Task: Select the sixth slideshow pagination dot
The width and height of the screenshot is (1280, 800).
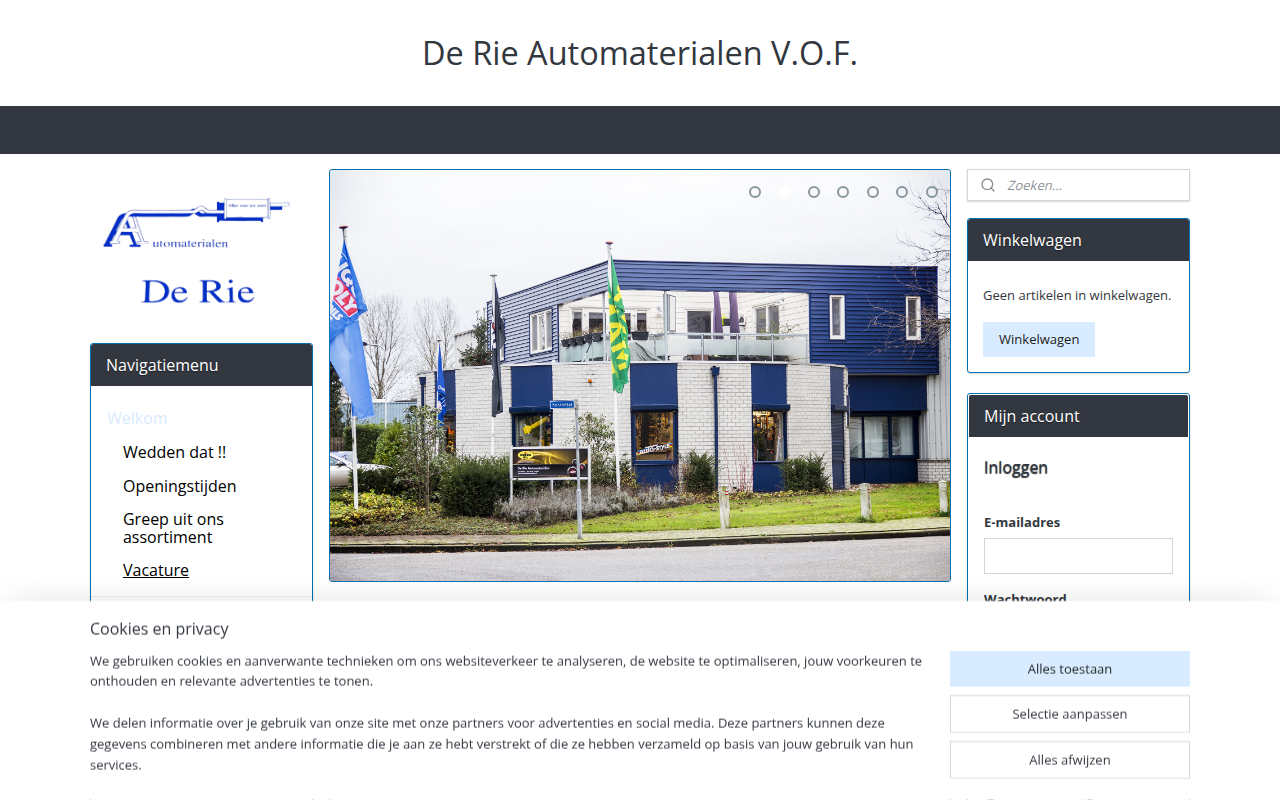Action: tap(902, 192)
